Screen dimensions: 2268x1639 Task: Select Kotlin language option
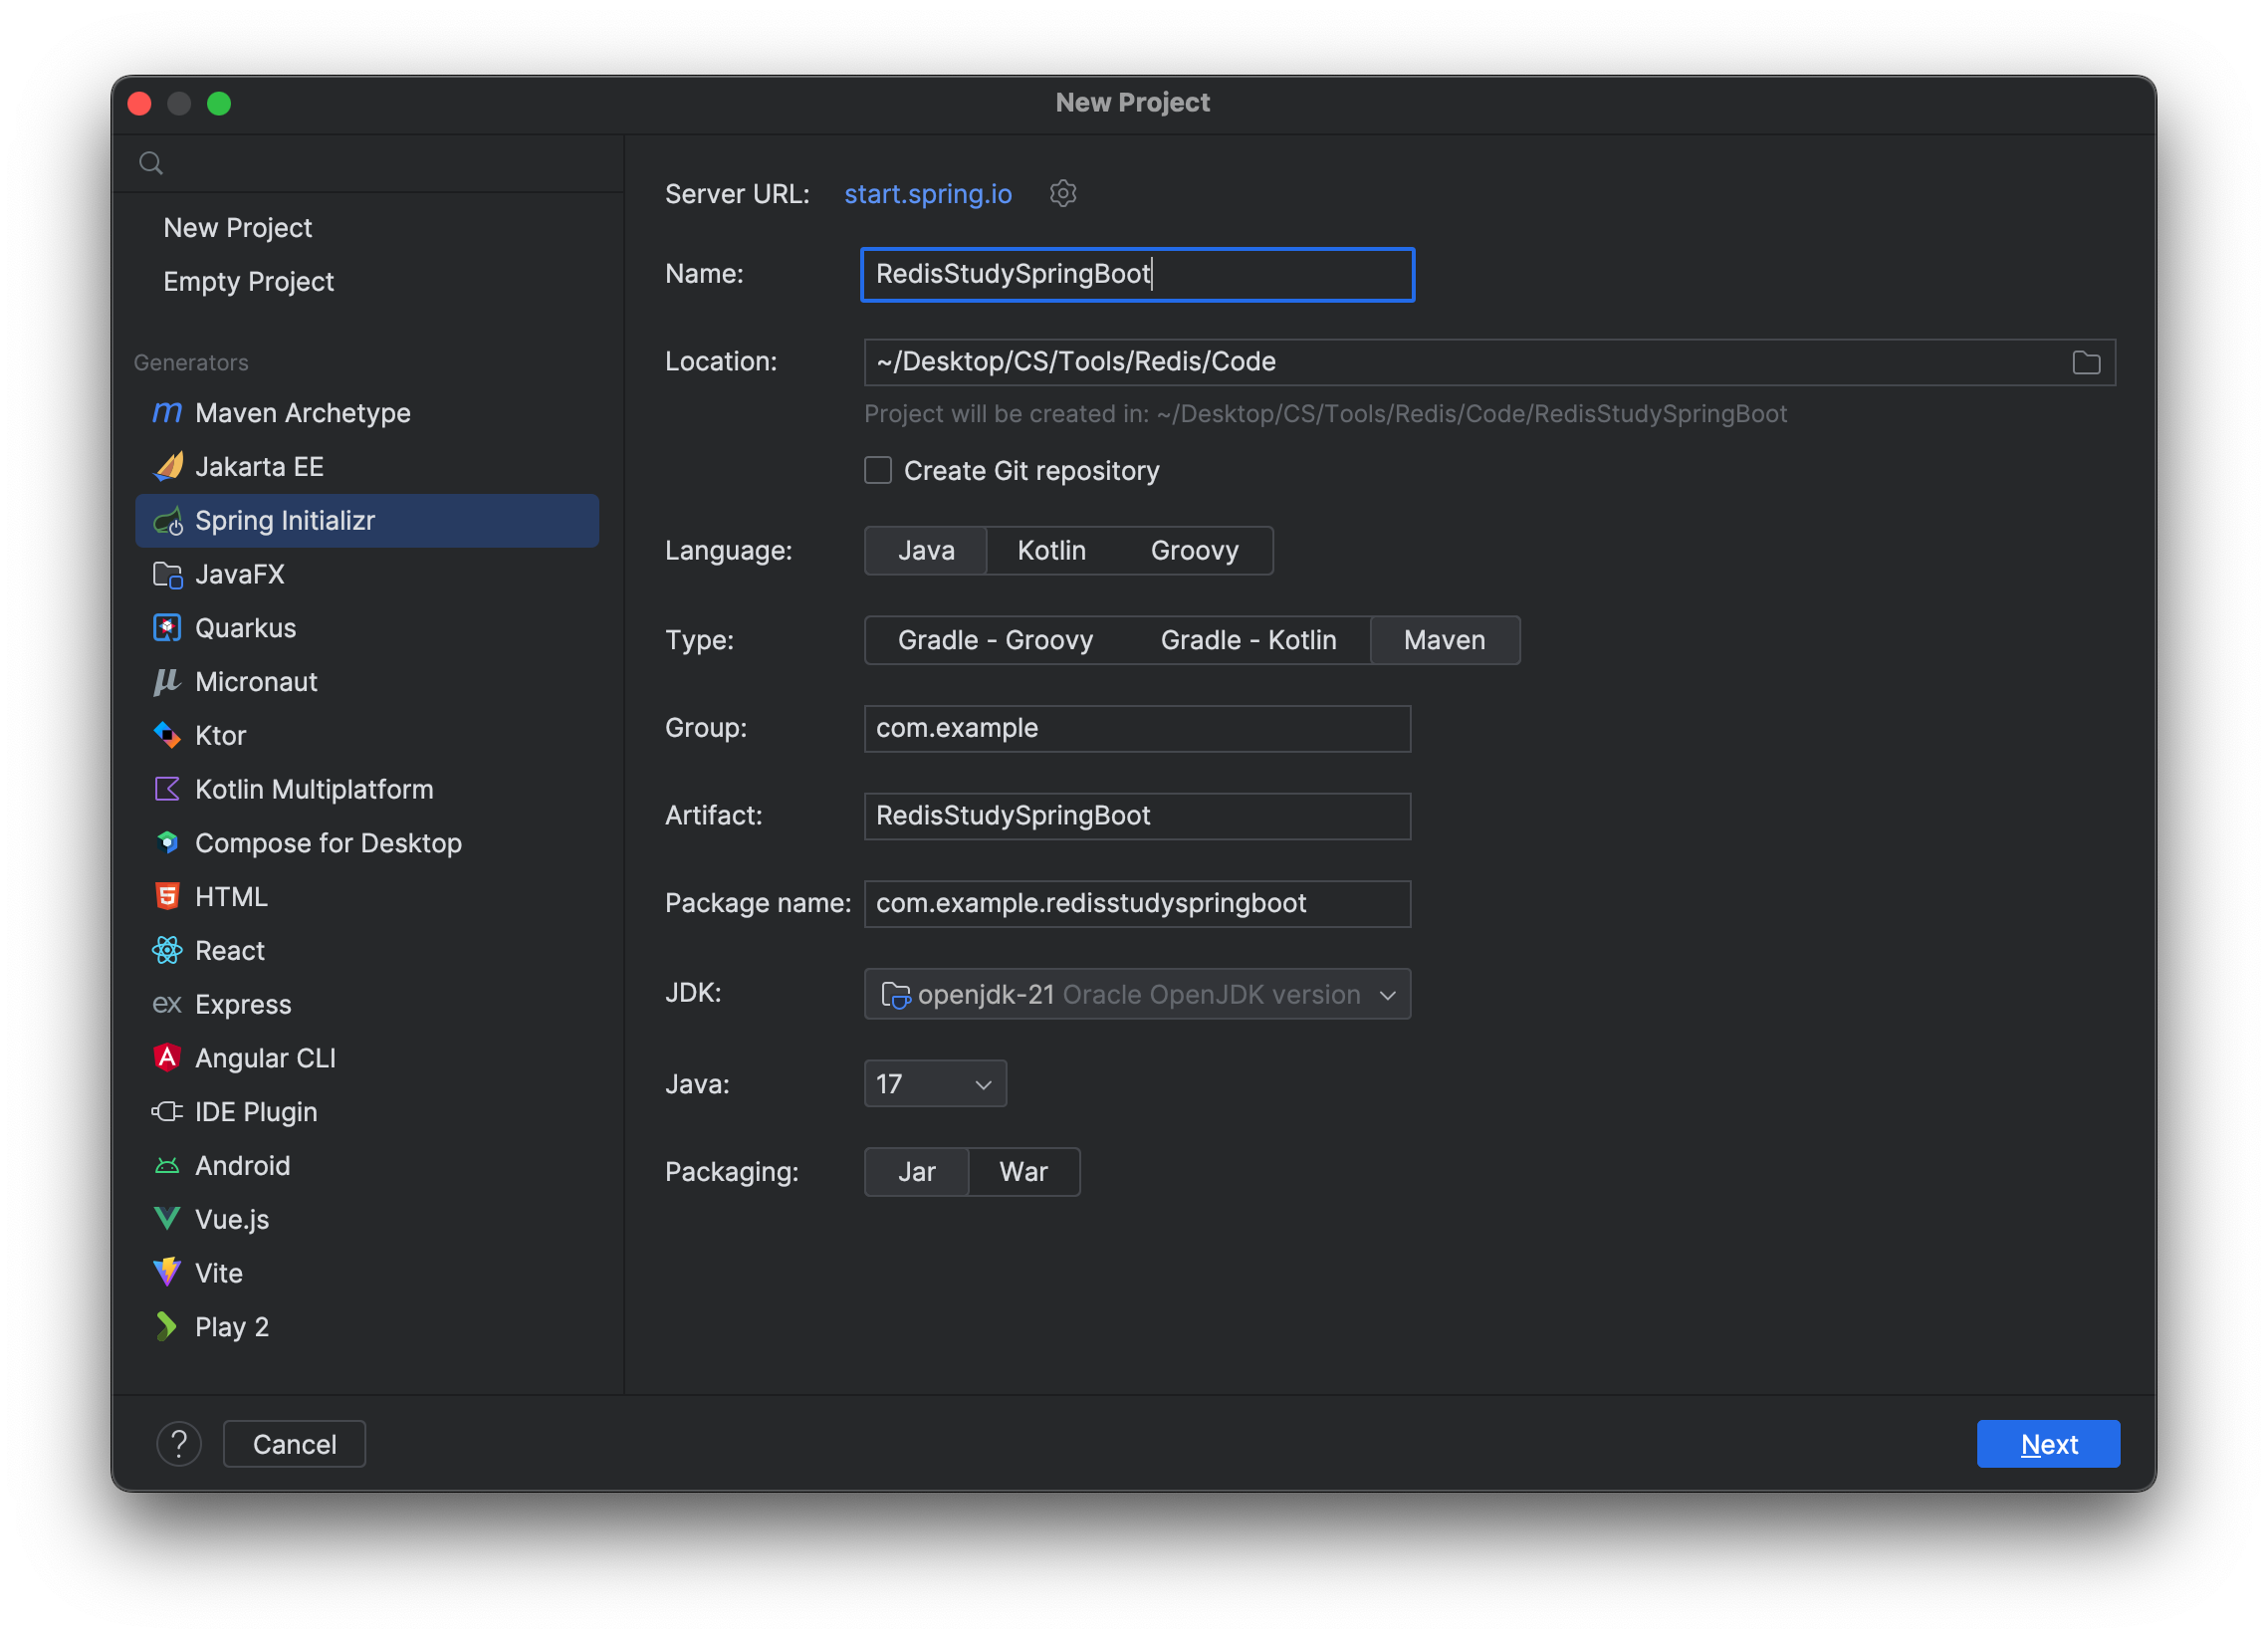(1051, 550)
